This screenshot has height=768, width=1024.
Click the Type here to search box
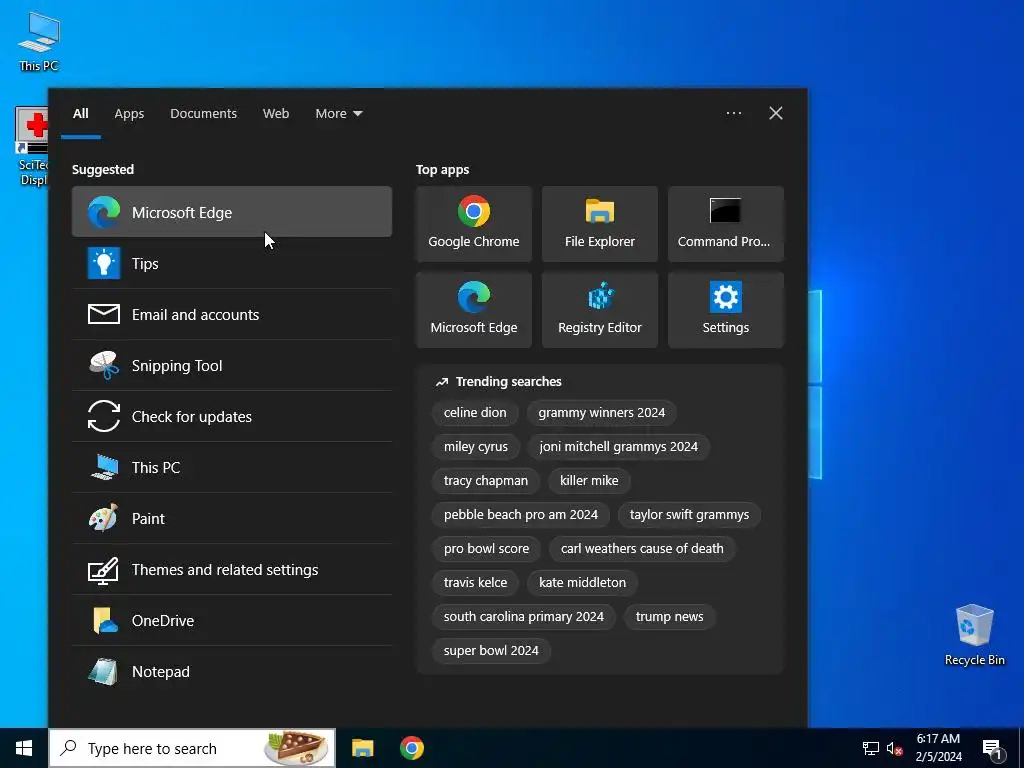192,748
